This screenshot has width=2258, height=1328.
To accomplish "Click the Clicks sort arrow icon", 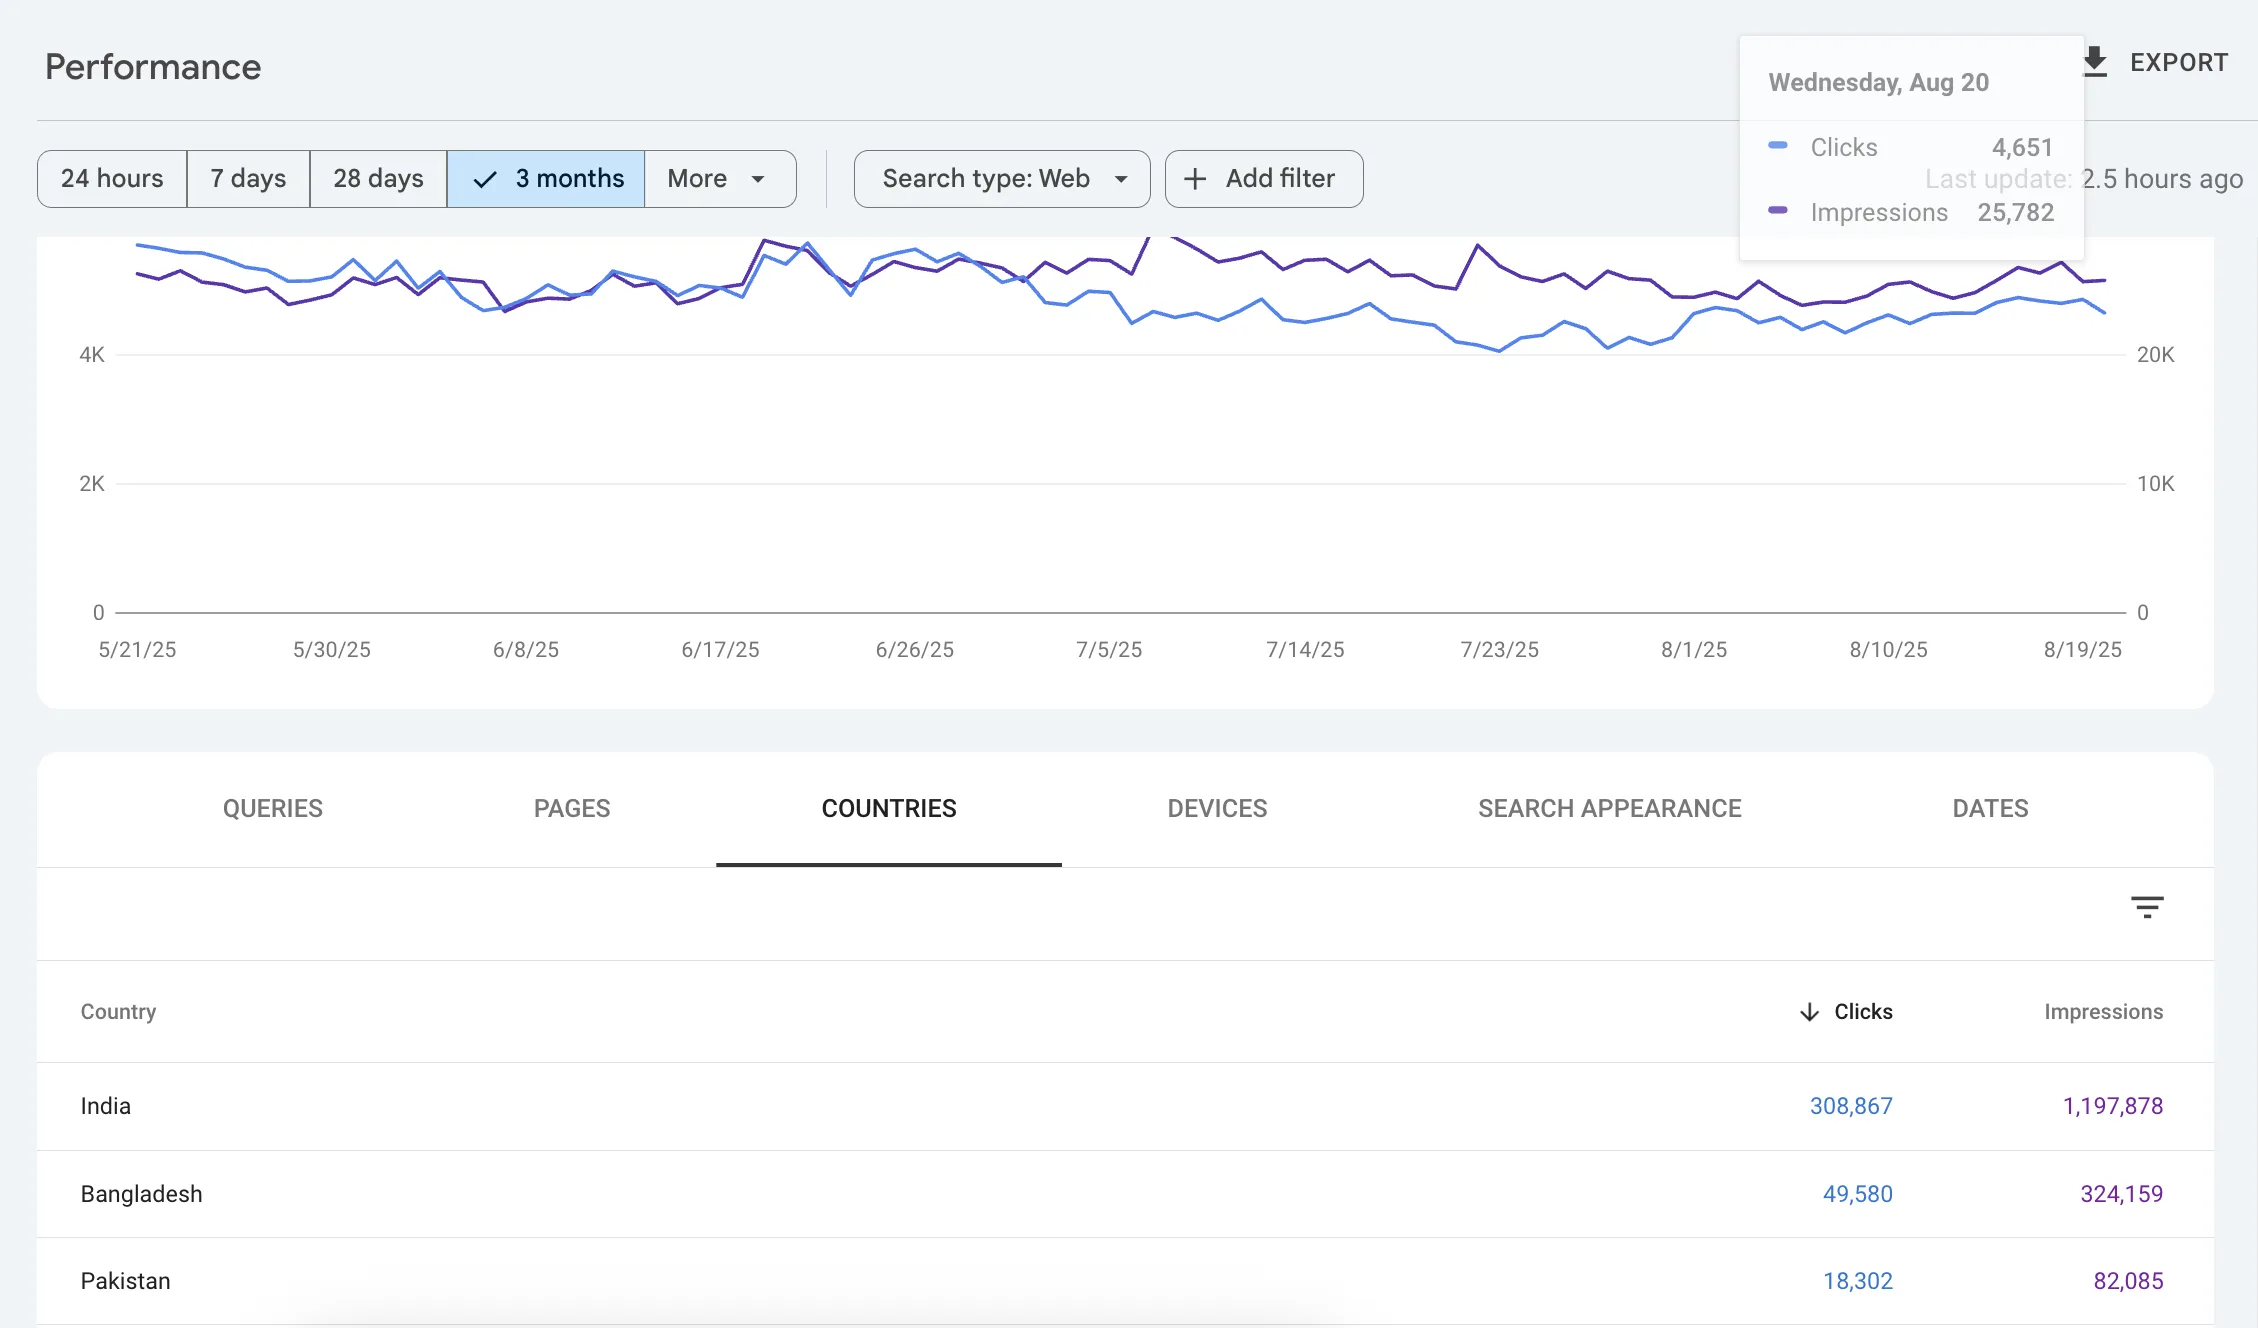I will pyautogui.click(x=1809, y=1012).
